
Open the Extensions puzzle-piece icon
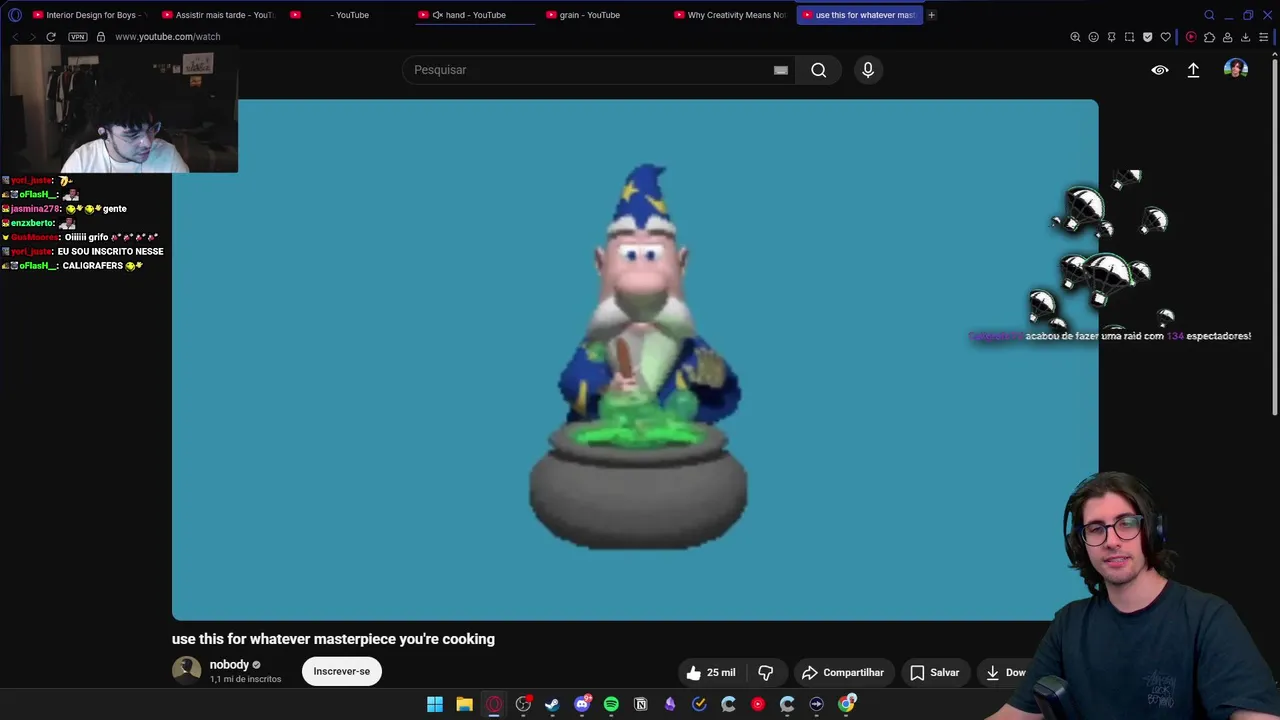(1209, 37)
